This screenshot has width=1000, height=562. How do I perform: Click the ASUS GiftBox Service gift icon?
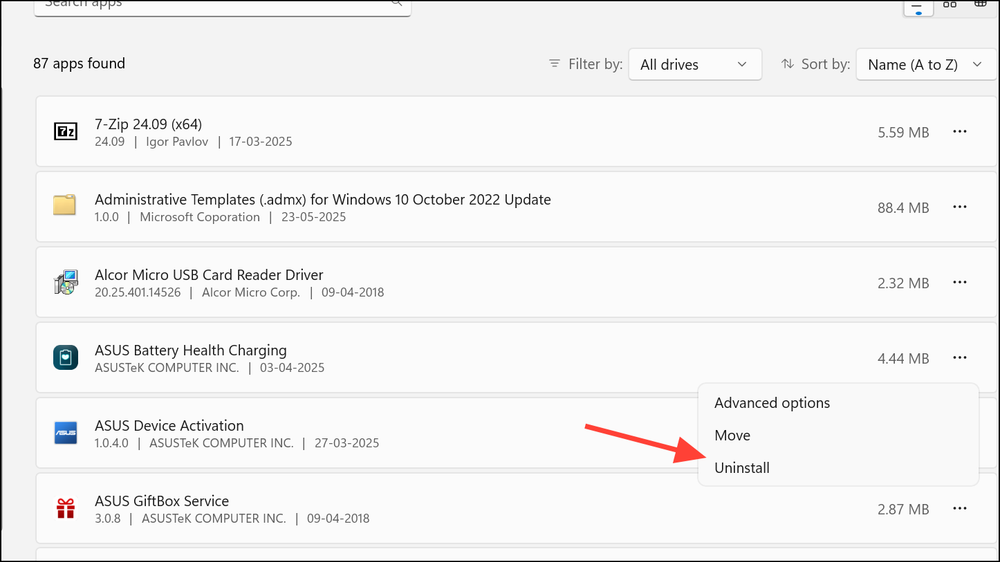click(65, 509)
